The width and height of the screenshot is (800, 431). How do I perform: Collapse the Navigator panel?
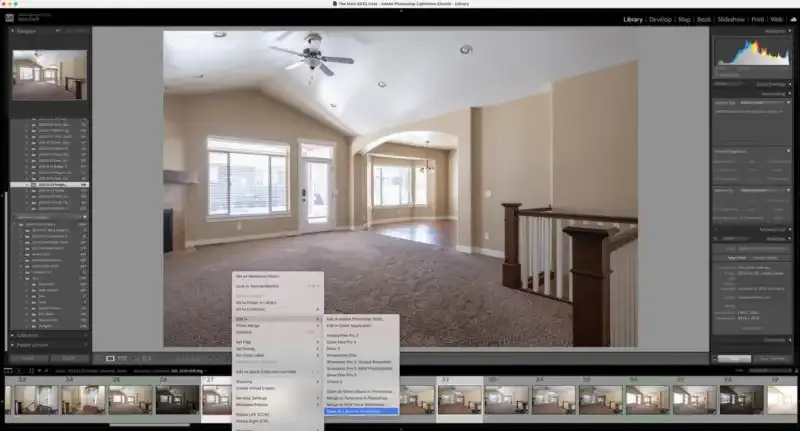(x=13, y=31)
